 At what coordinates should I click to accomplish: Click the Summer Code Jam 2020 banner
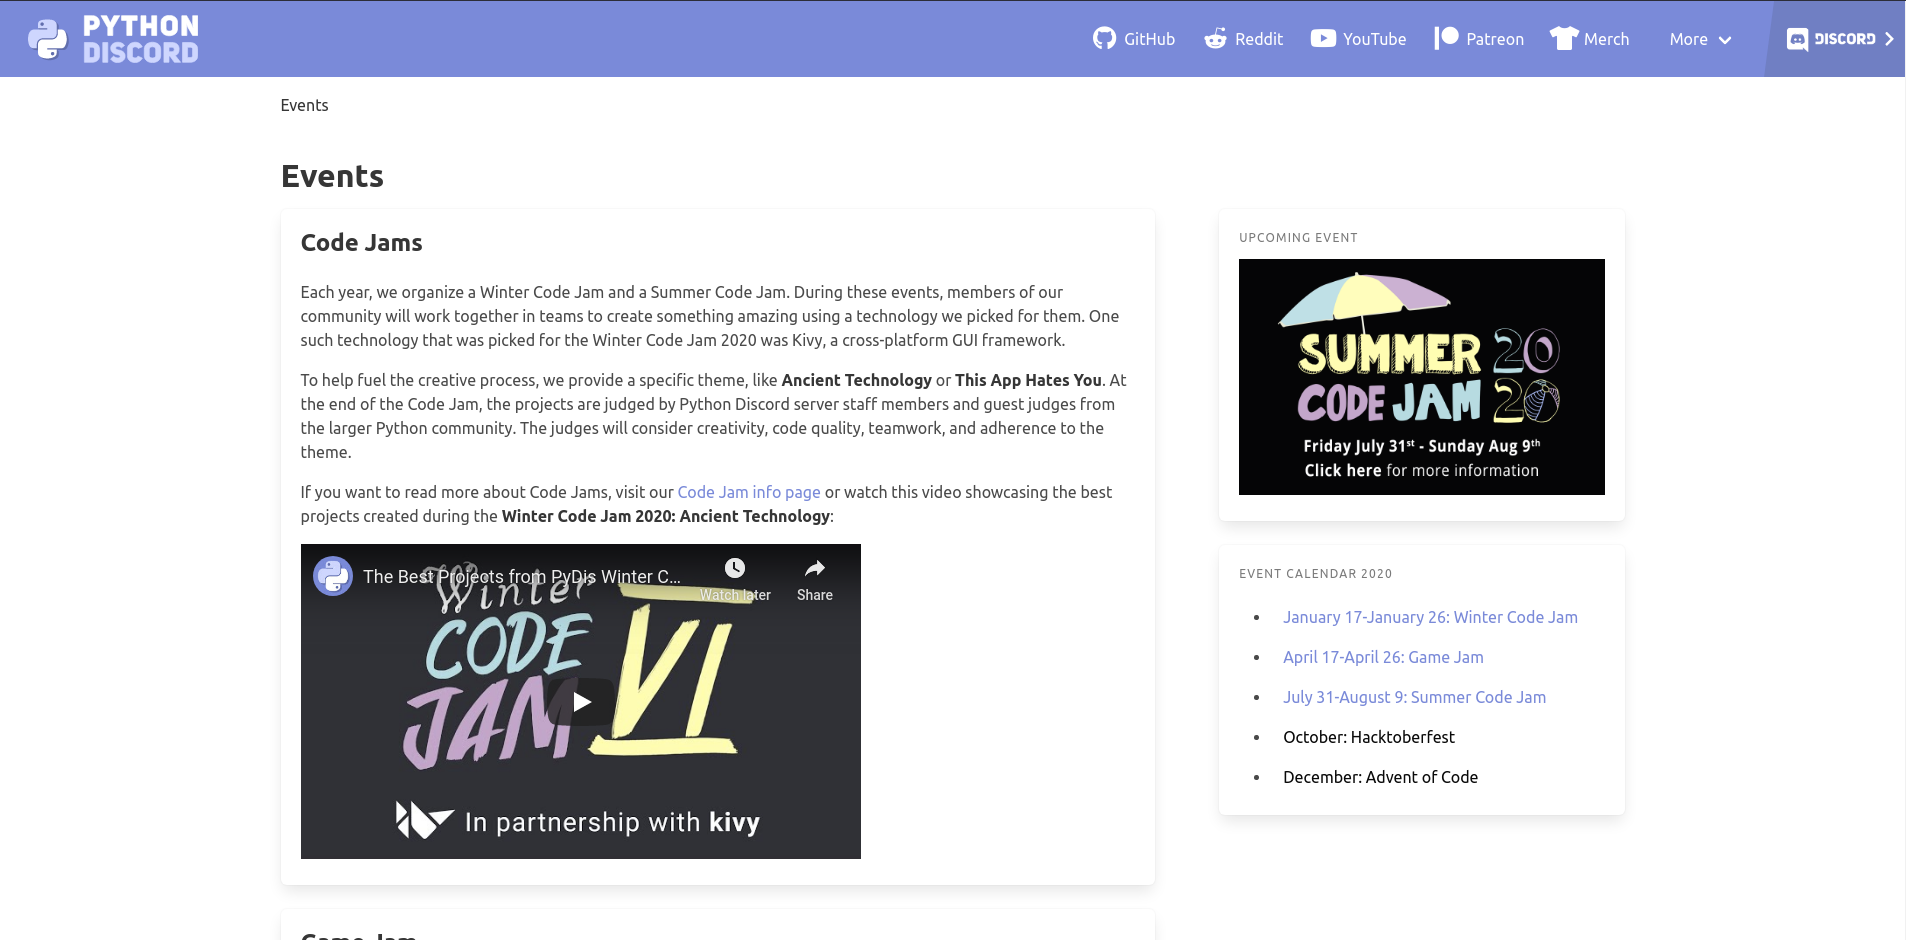pyautogui.click(x=1421, y=377)
